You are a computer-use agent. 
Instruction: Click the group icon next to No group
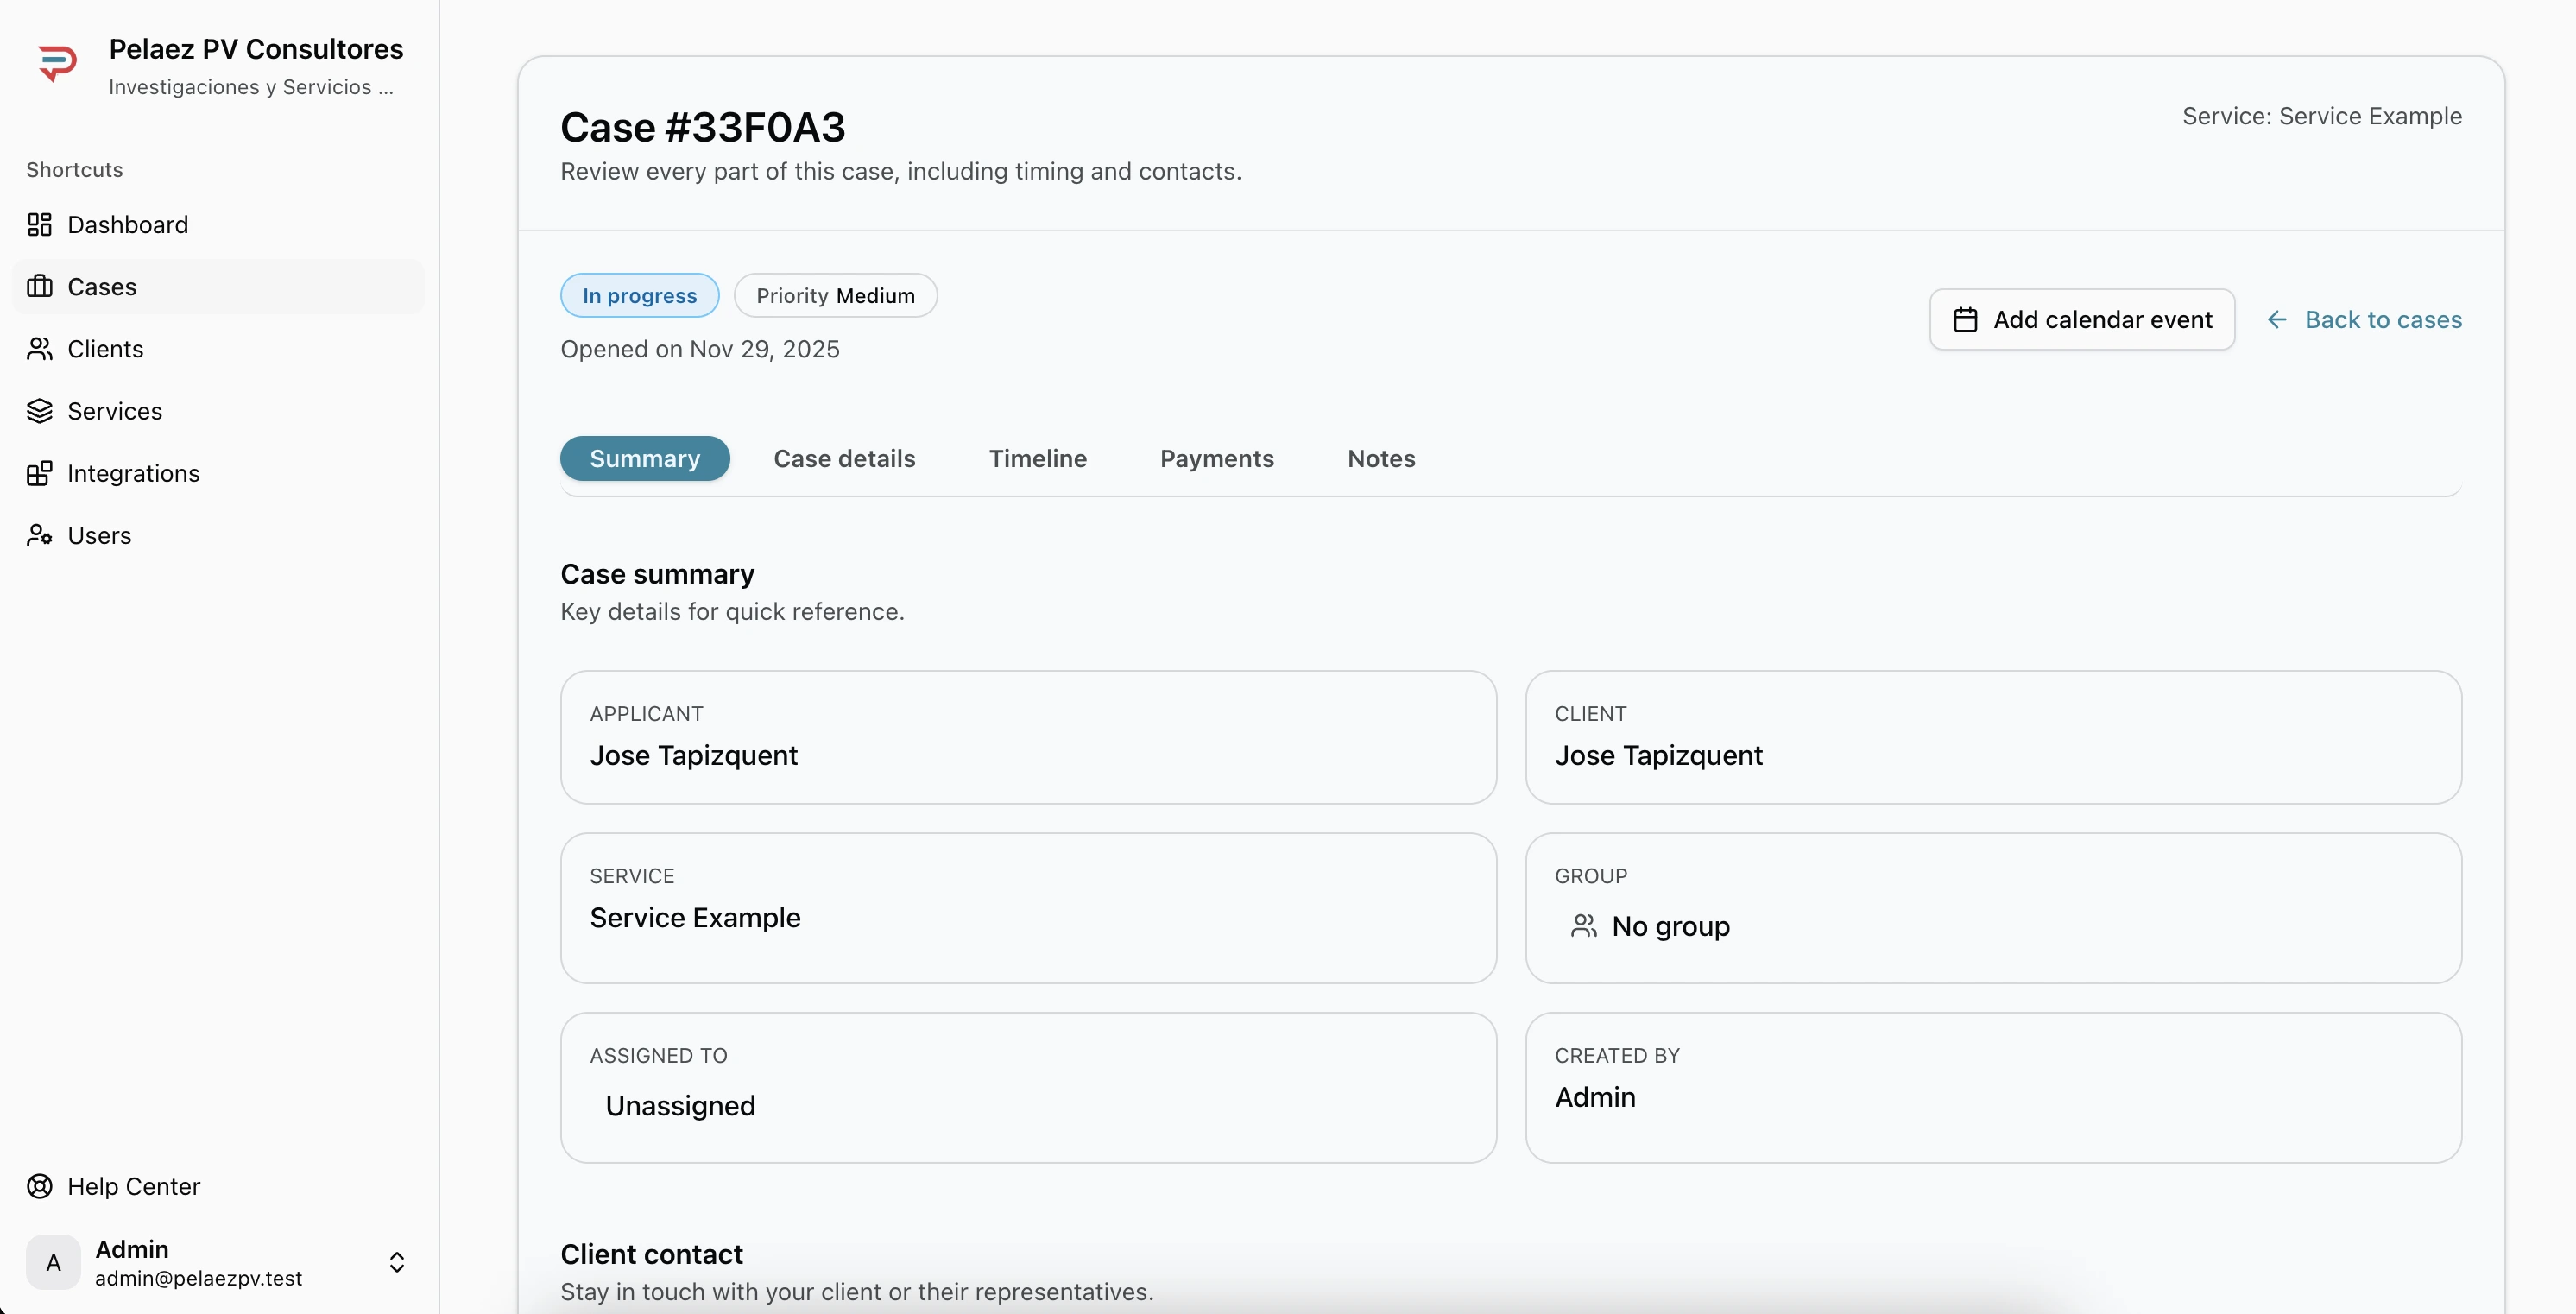pos(1584,926)
